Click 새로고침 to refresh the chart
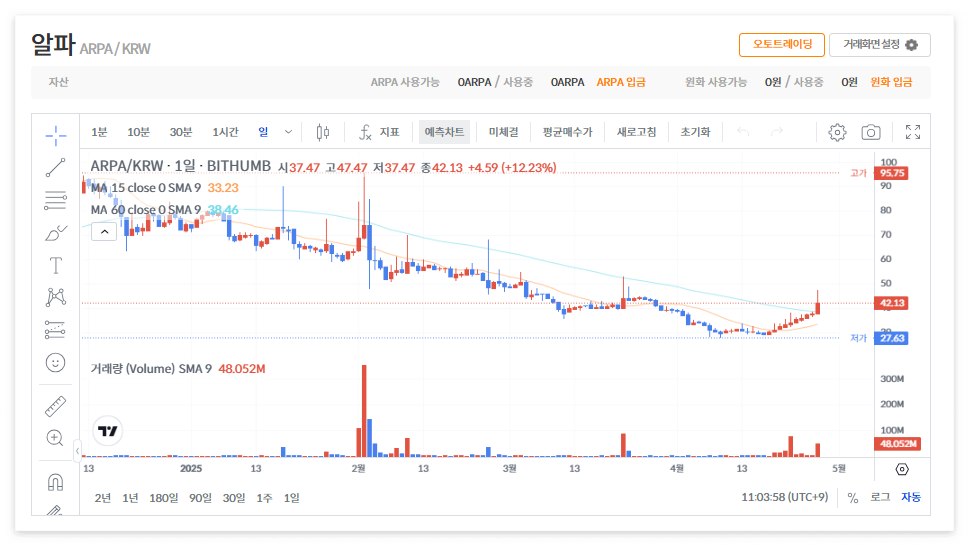The height and width of the screenshot is (546, 969). point(636,132)
